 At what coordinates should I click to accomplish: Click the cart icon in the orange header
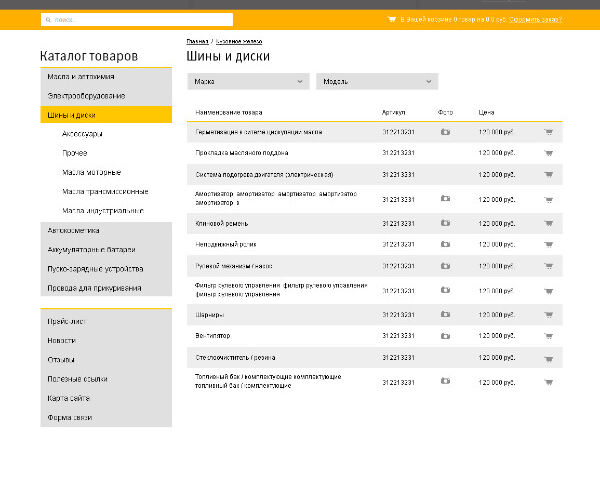391,19
